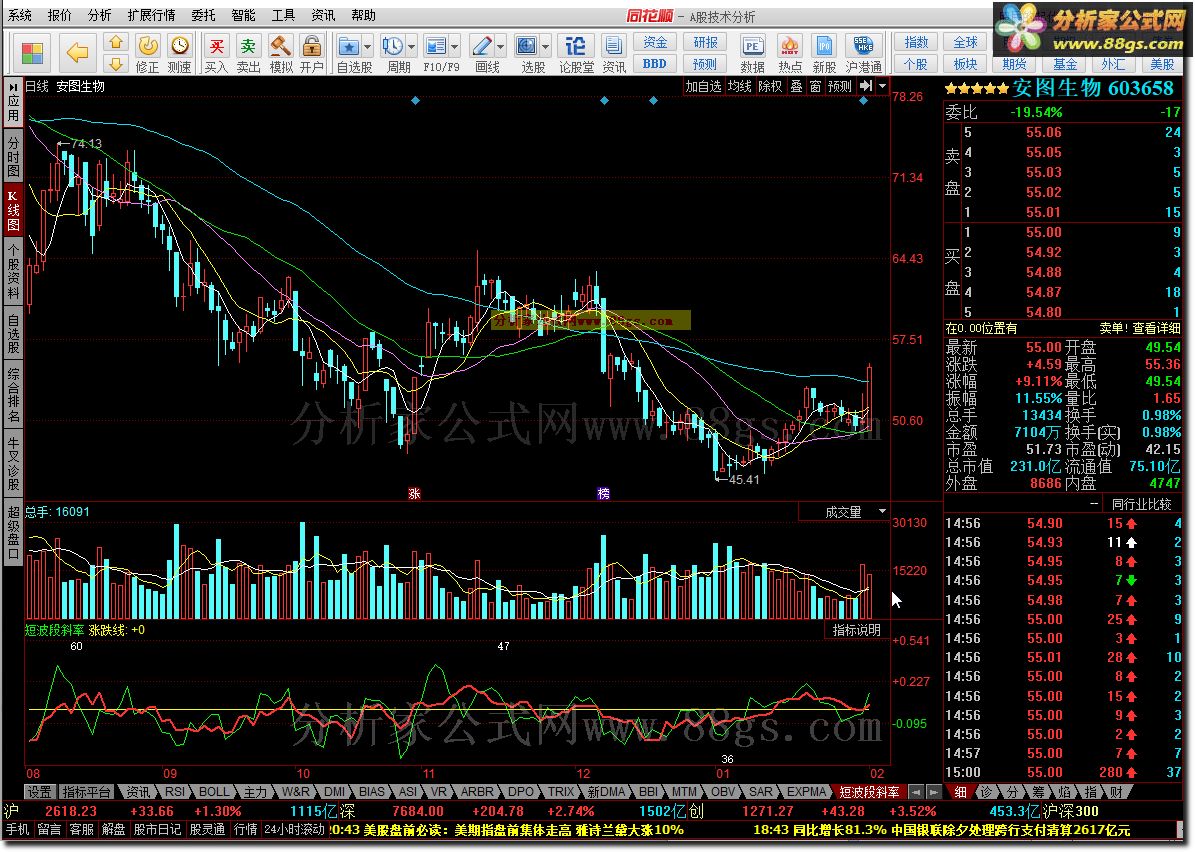Open the 分析 menu

(99, 15)
